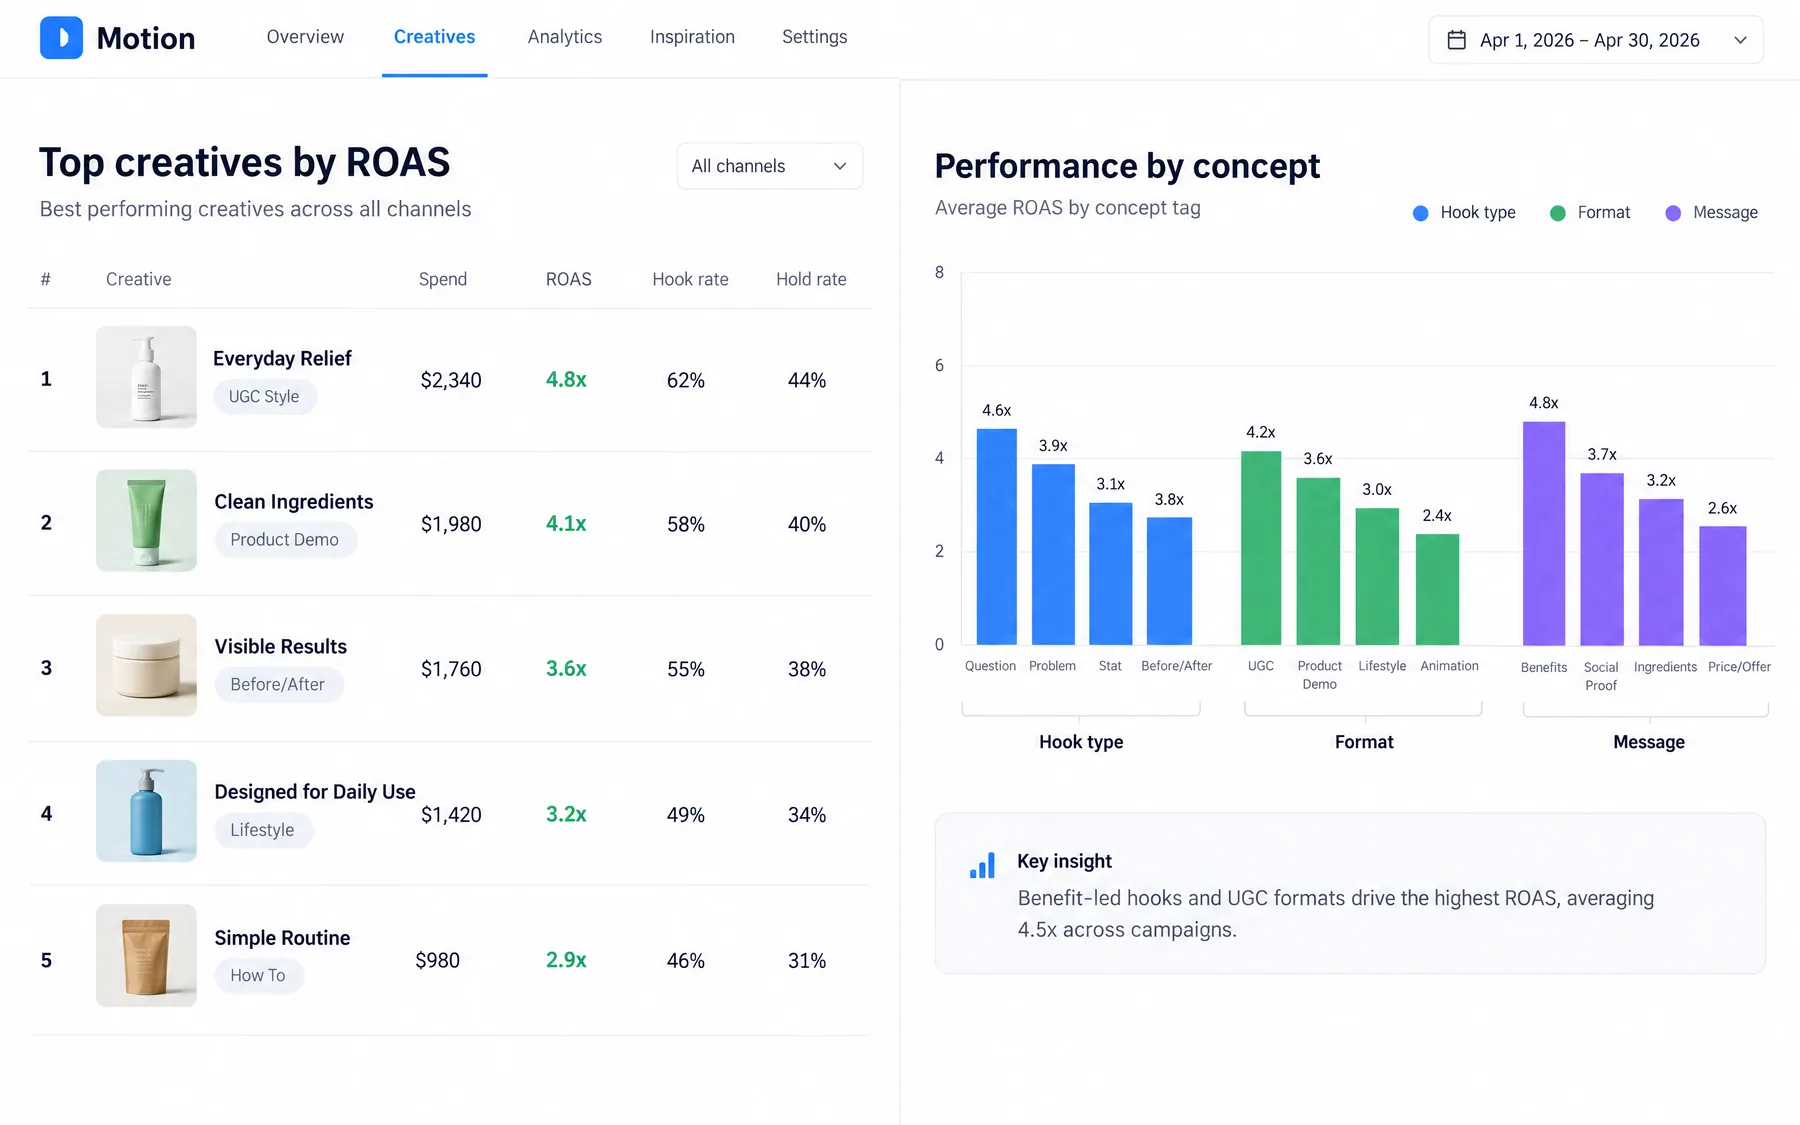Click the calendar icon in date picker
The image size is (1800, 1125).
click(1457, 40)
